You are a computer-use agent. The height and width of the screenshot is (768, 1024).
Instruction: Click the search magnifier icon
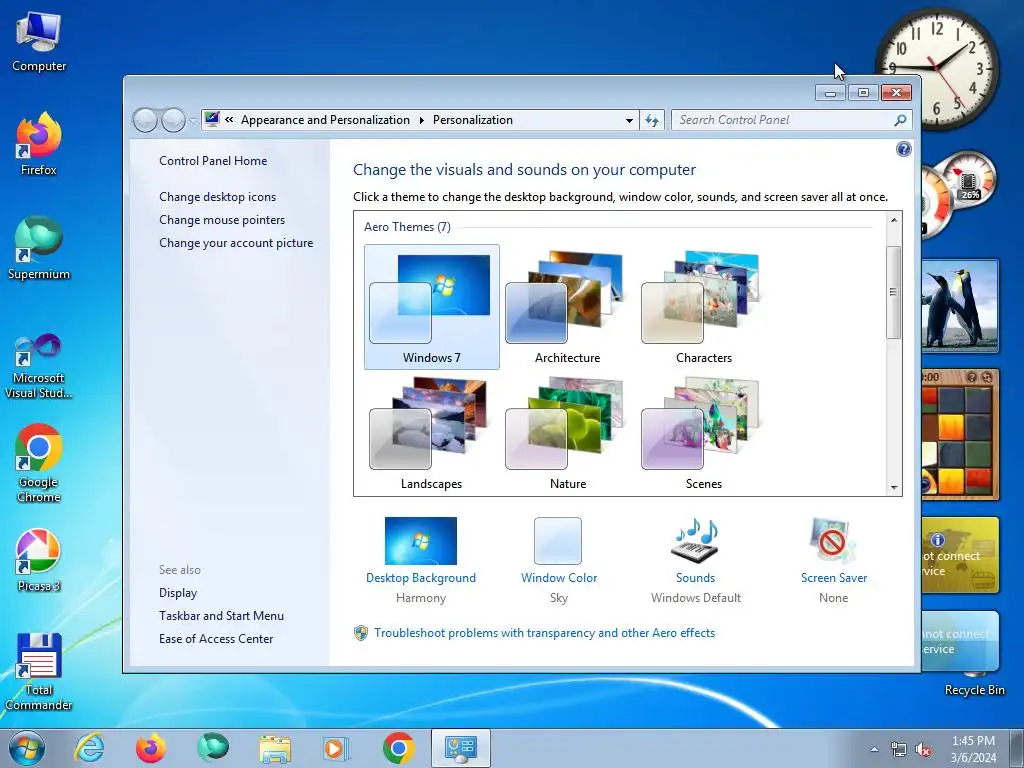pos(900,120)
